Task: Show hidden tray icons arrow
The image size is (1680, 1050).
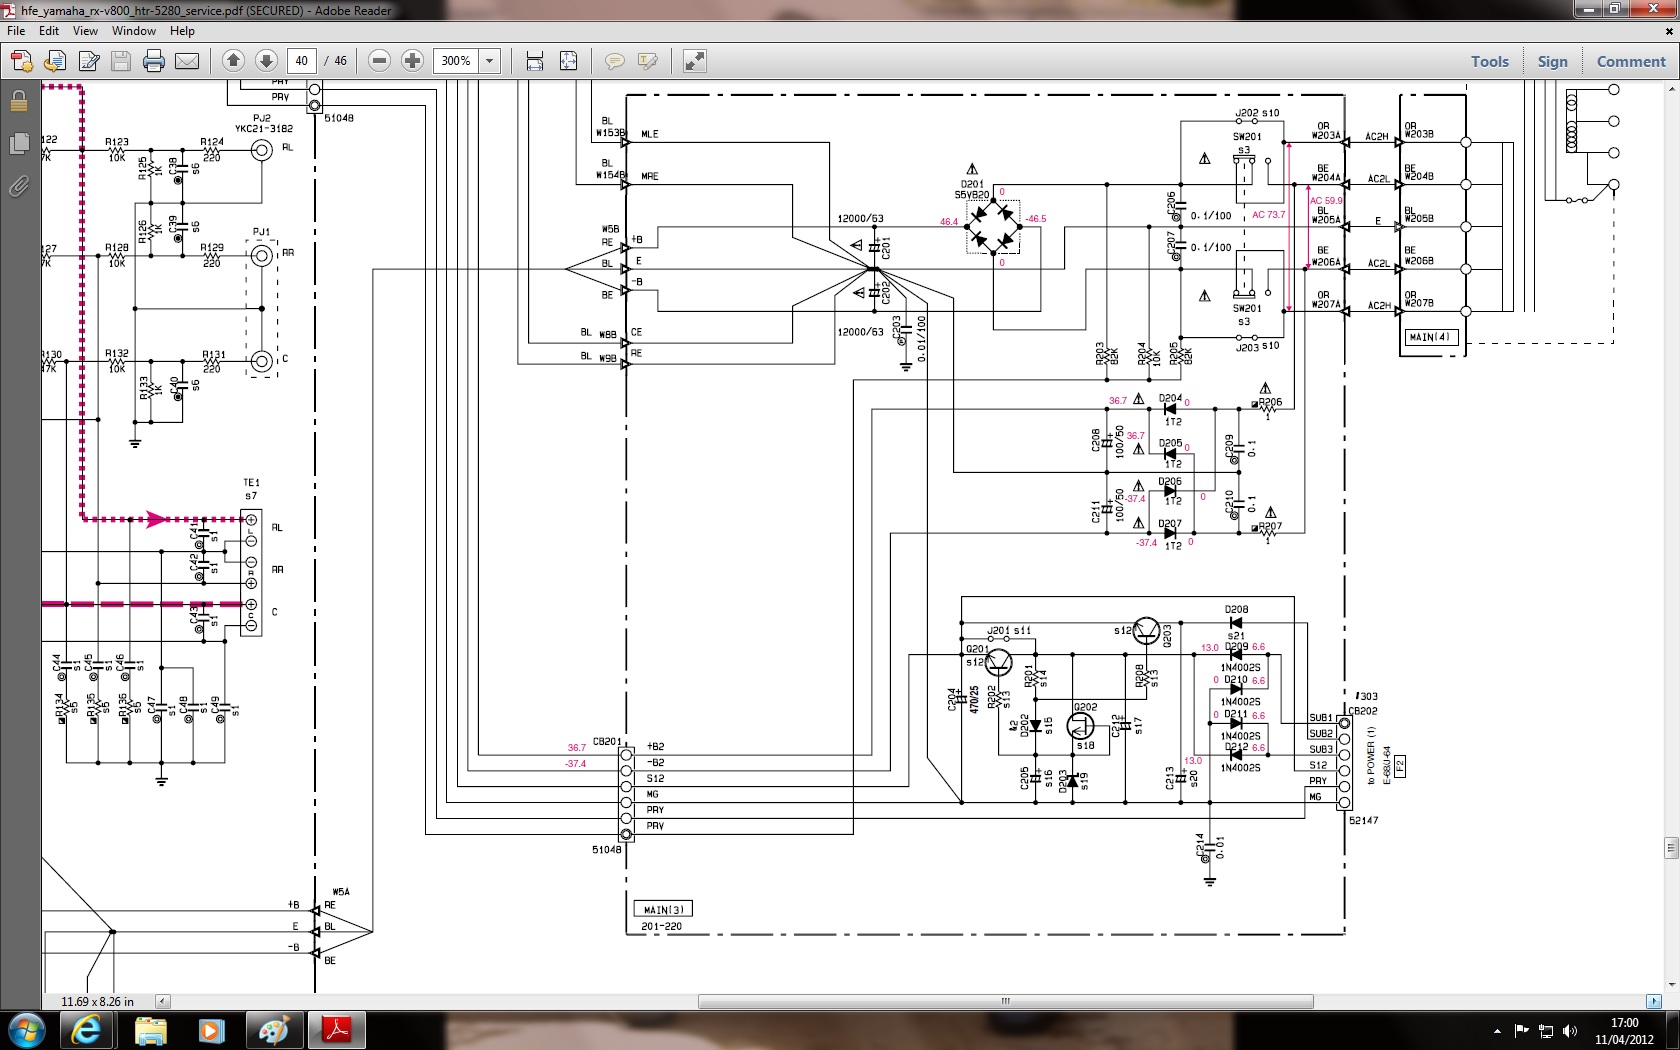Action: (1497, 1031)
